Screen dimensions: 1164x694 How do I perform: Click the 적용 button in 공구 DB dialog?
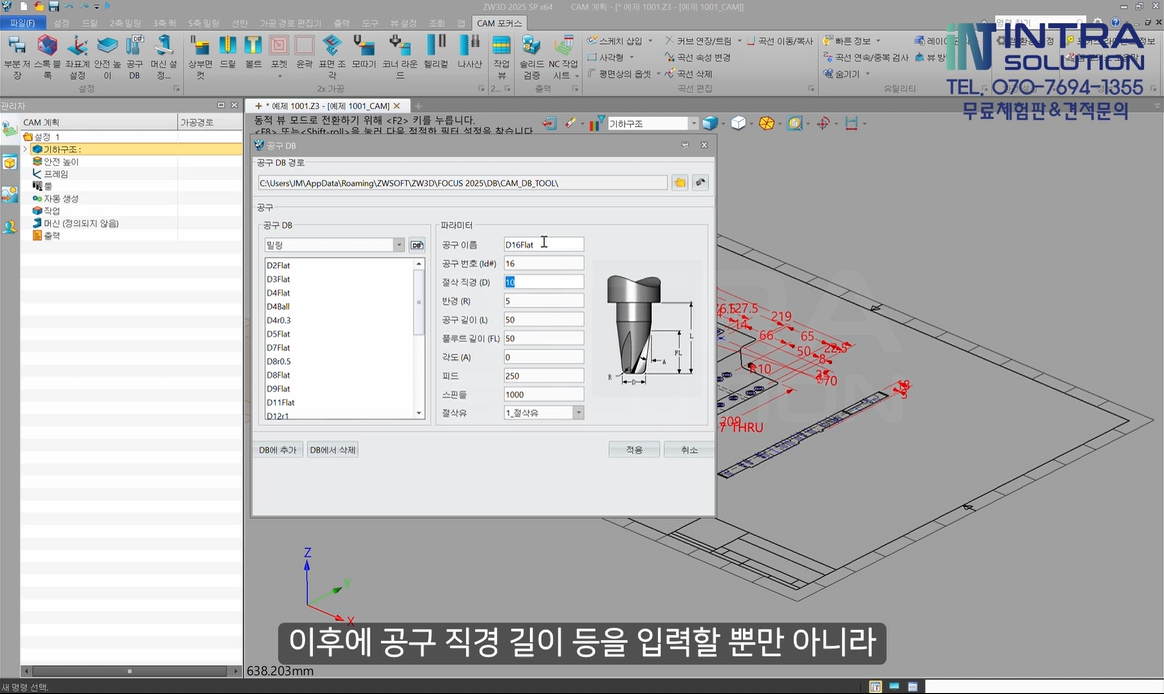coord(634,450)
